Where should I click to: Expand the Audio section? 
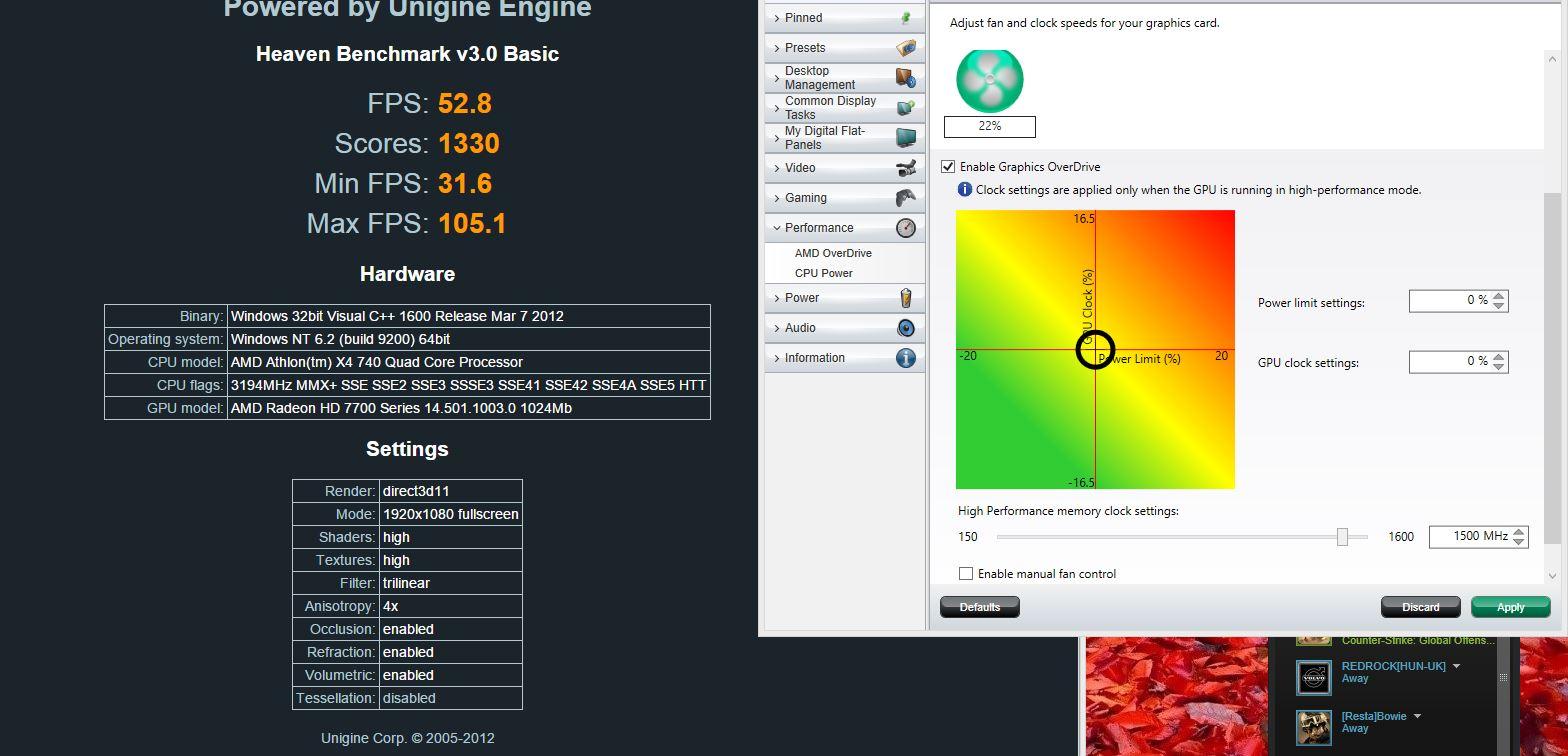tap(777, 328)
